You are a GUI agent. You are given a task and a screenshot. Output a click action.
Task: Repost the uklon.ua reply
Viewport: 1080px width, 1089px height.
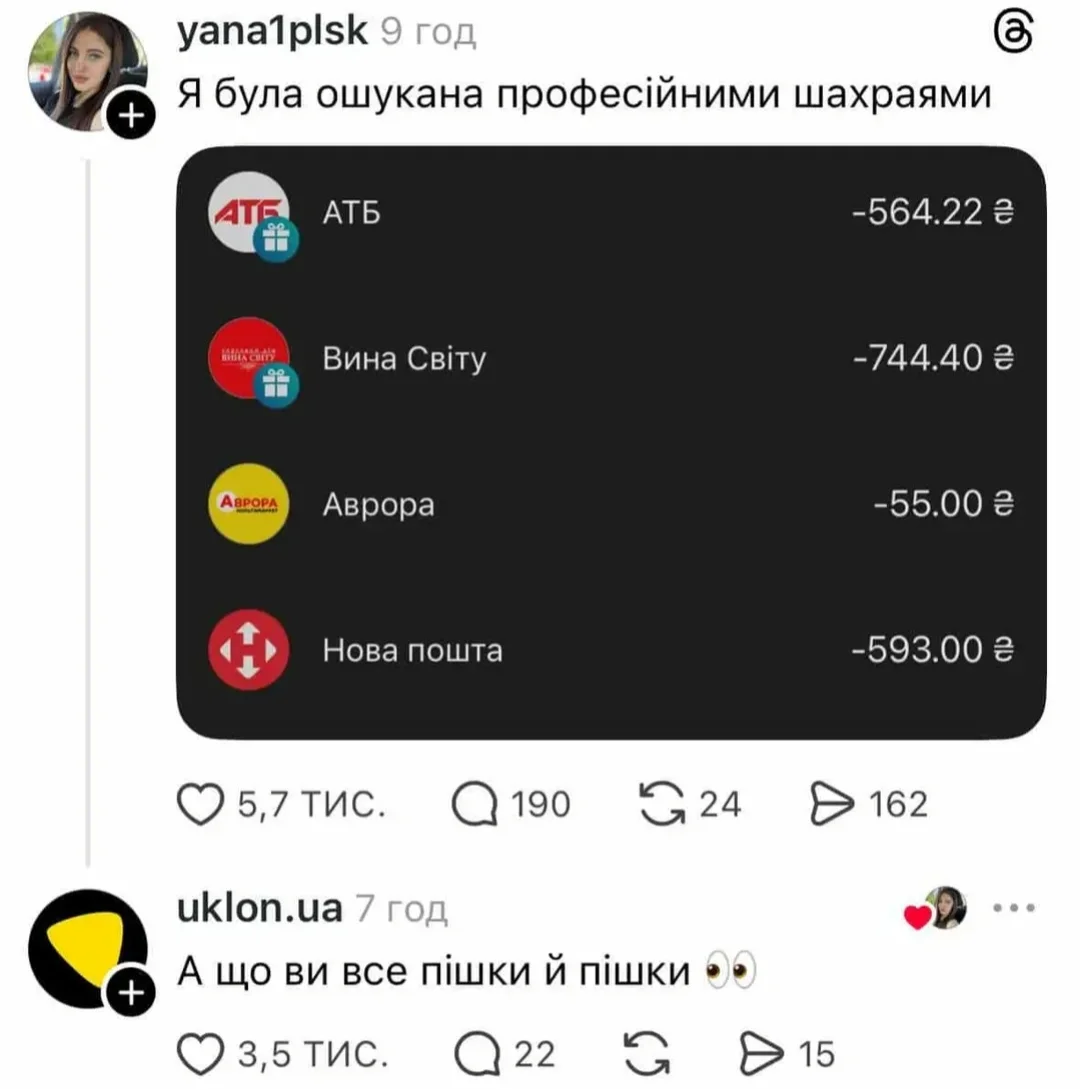tap(647, 1054)
